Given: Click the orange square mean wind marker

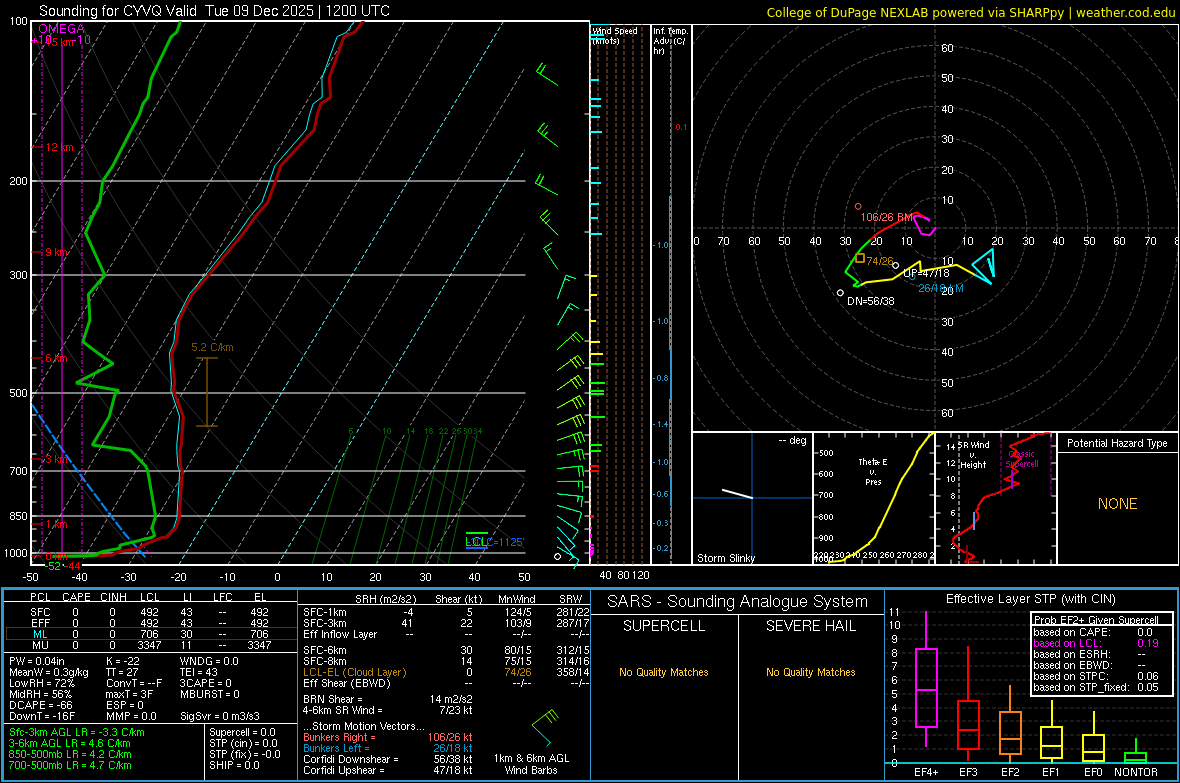Looking at the screenshot, I should 859,257.
